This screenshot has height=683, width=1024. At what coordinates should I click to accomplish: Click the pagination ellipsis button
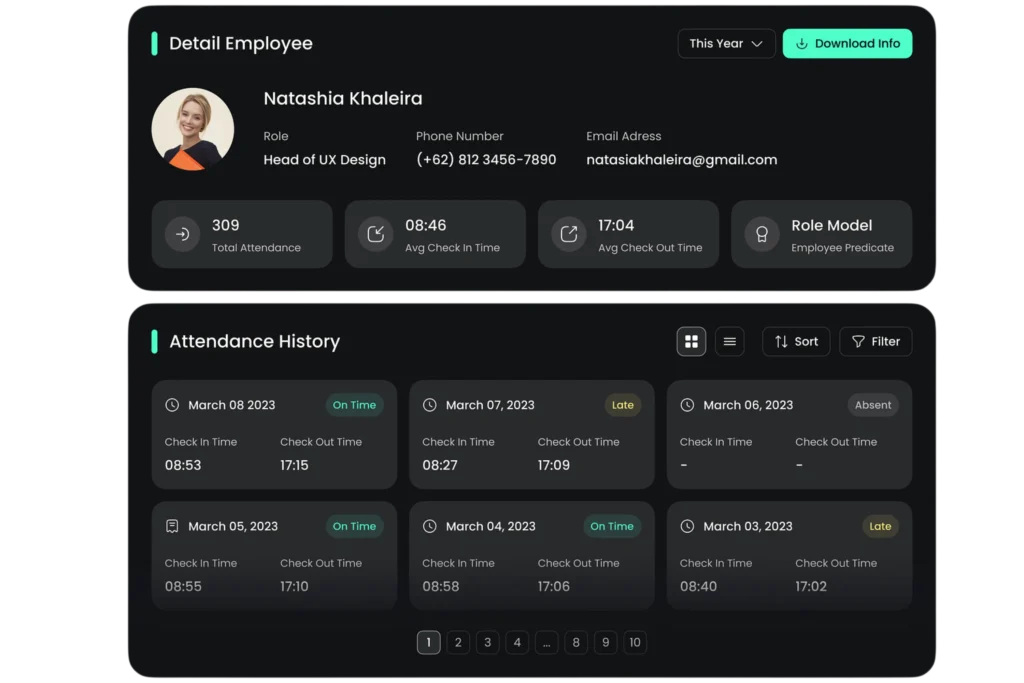coord(546,642)
